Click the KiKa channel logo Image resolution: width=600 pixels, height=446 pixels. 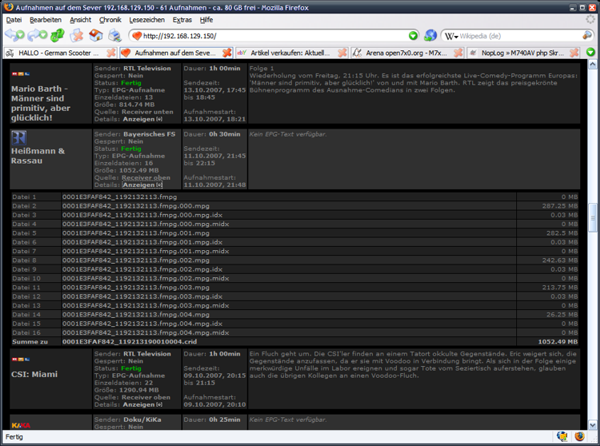point(21,425)
